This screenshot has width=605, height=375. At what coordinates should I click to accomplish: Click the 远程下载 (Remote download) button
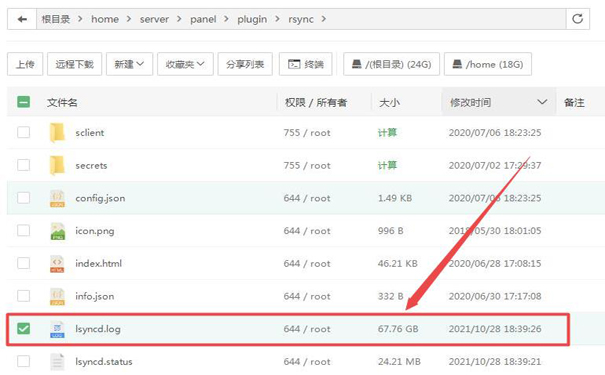74,64
